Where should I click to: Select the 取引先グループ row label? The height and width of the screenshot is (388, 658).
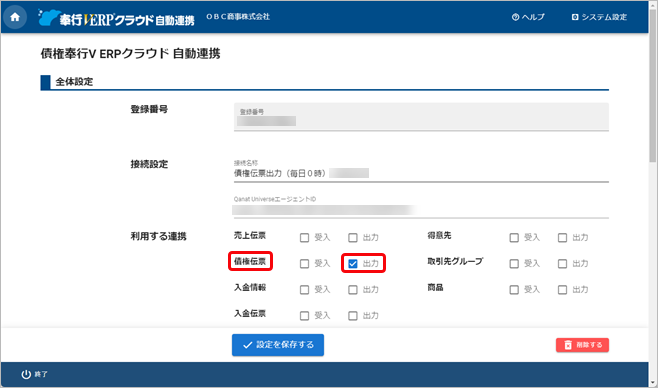(455, 261)
